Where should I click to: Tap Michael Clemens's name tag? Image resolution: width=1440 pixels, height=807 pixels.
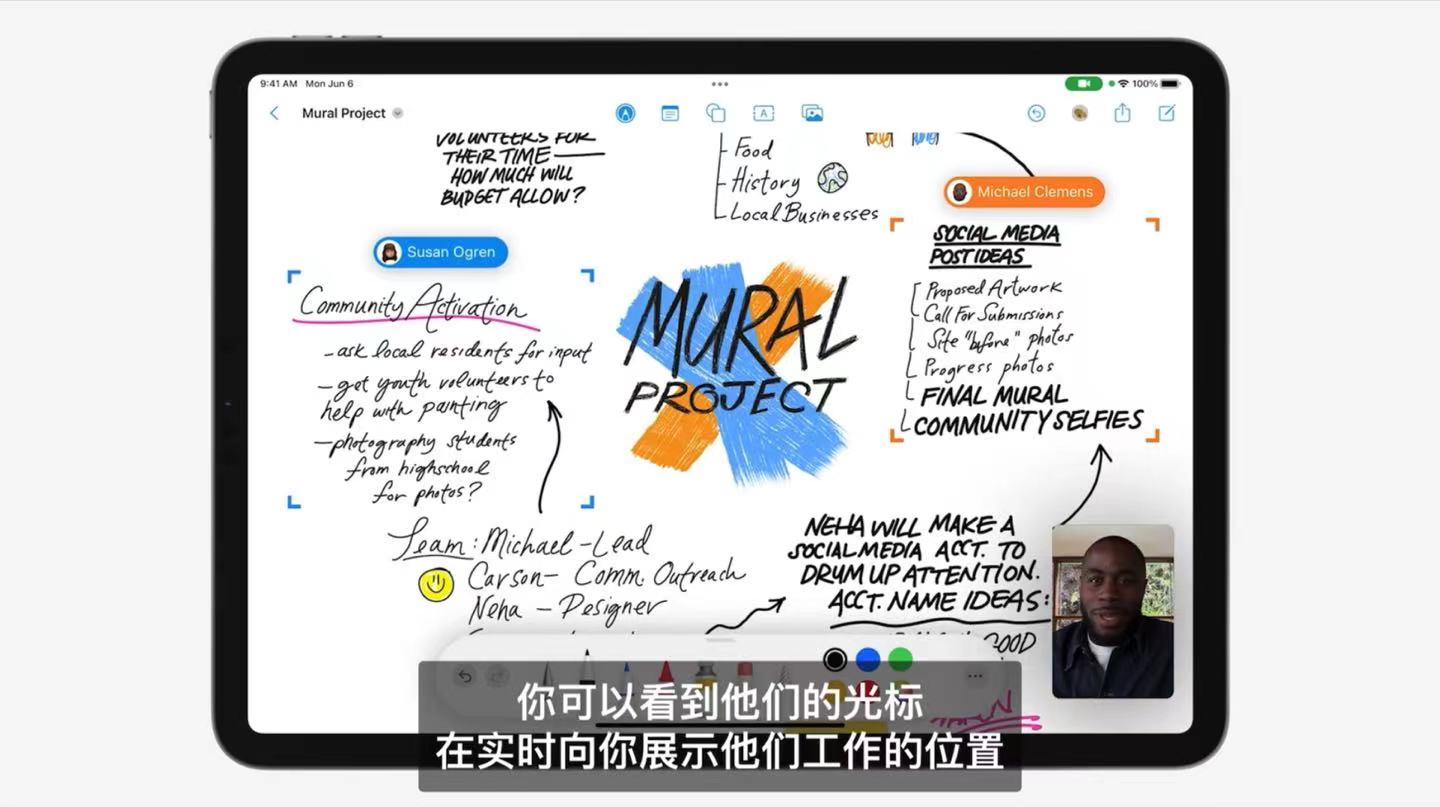pos(1022,191)
